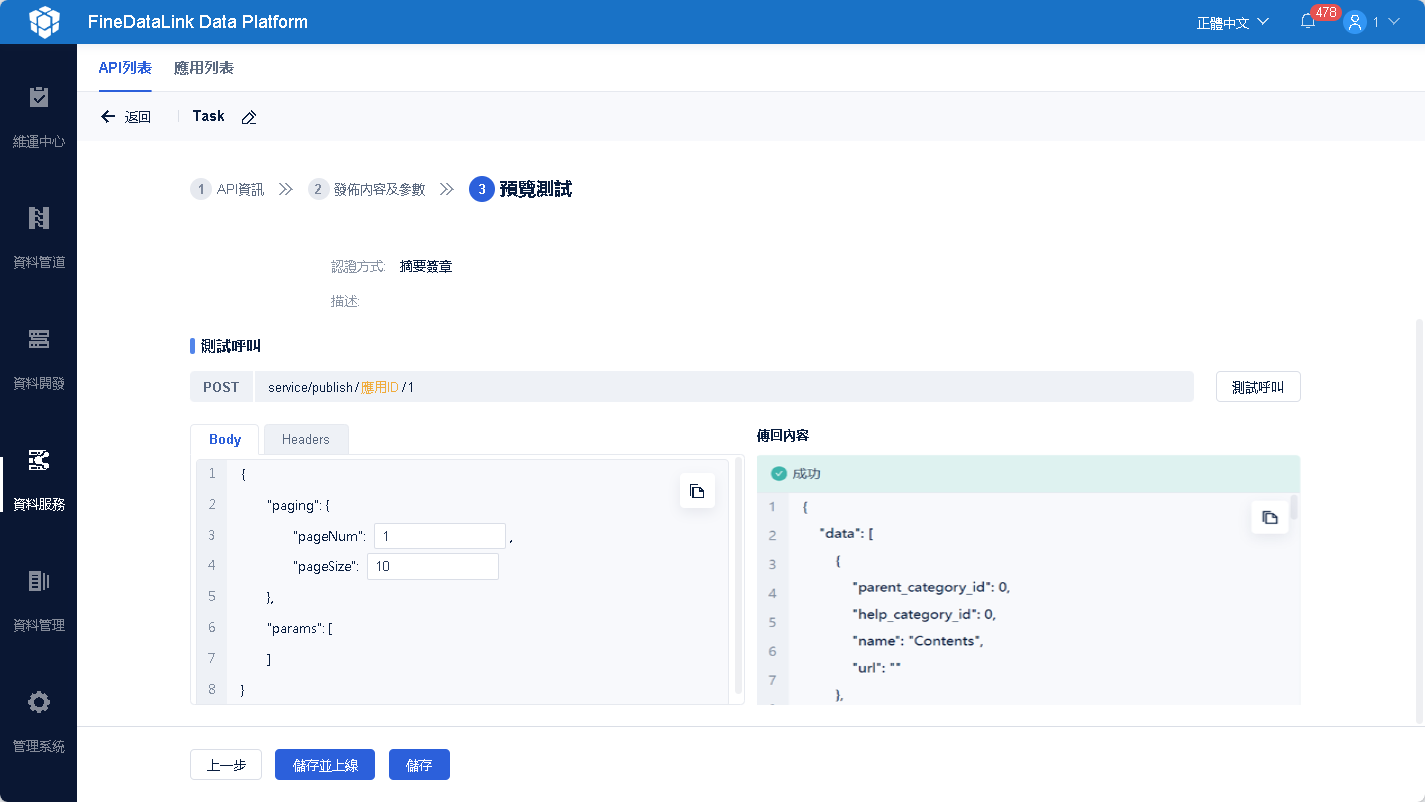Expand the user account chevron
The image size is (1425, 802).
[1394, 22]
